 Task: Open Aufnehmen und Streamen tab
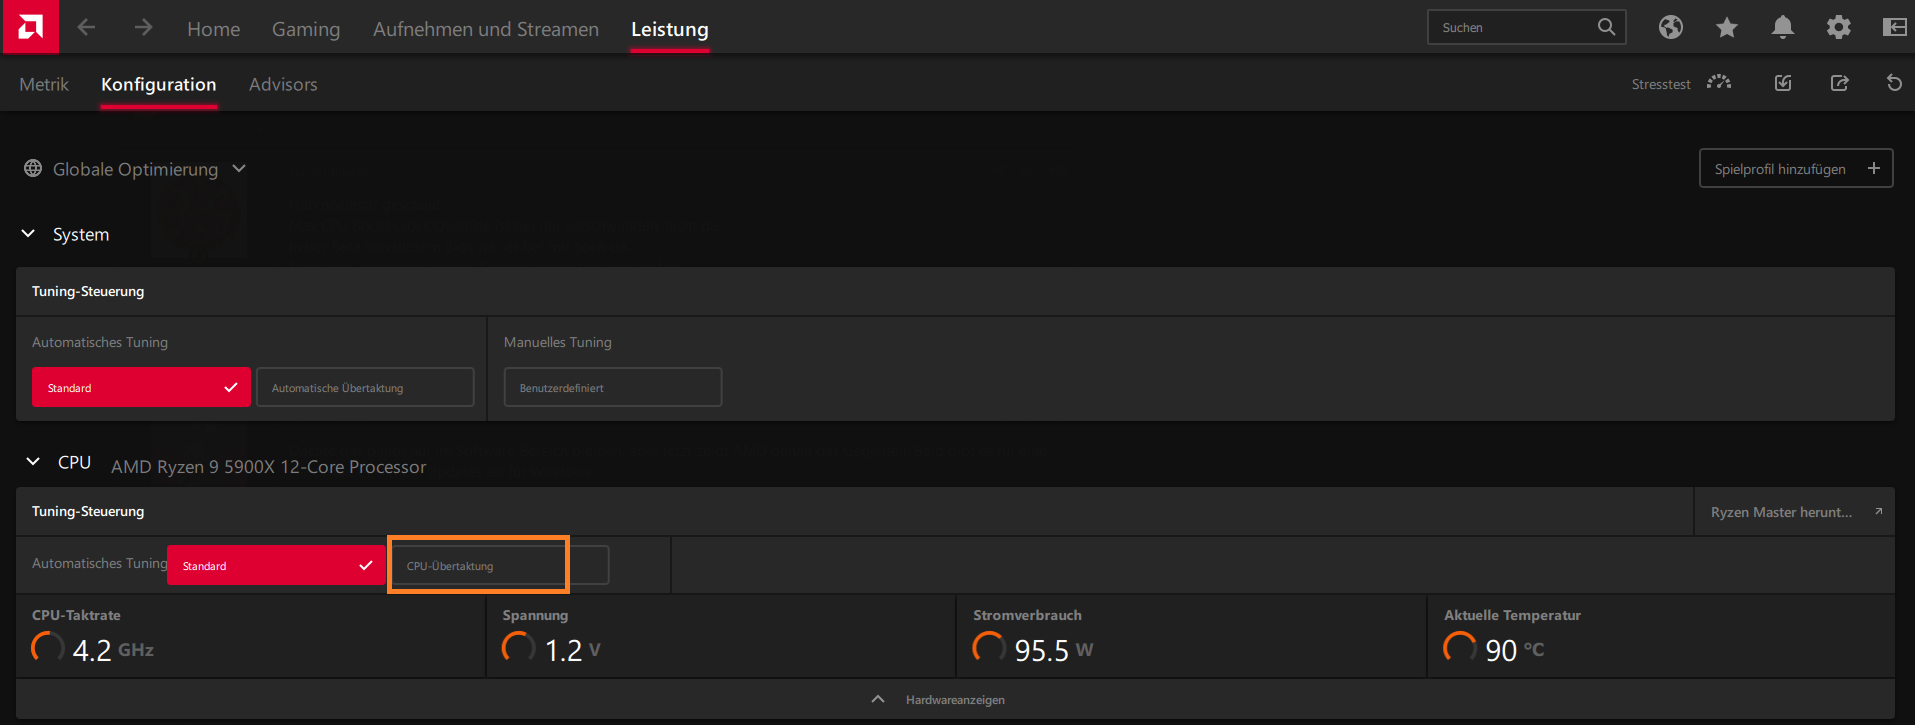coord(486,29)
